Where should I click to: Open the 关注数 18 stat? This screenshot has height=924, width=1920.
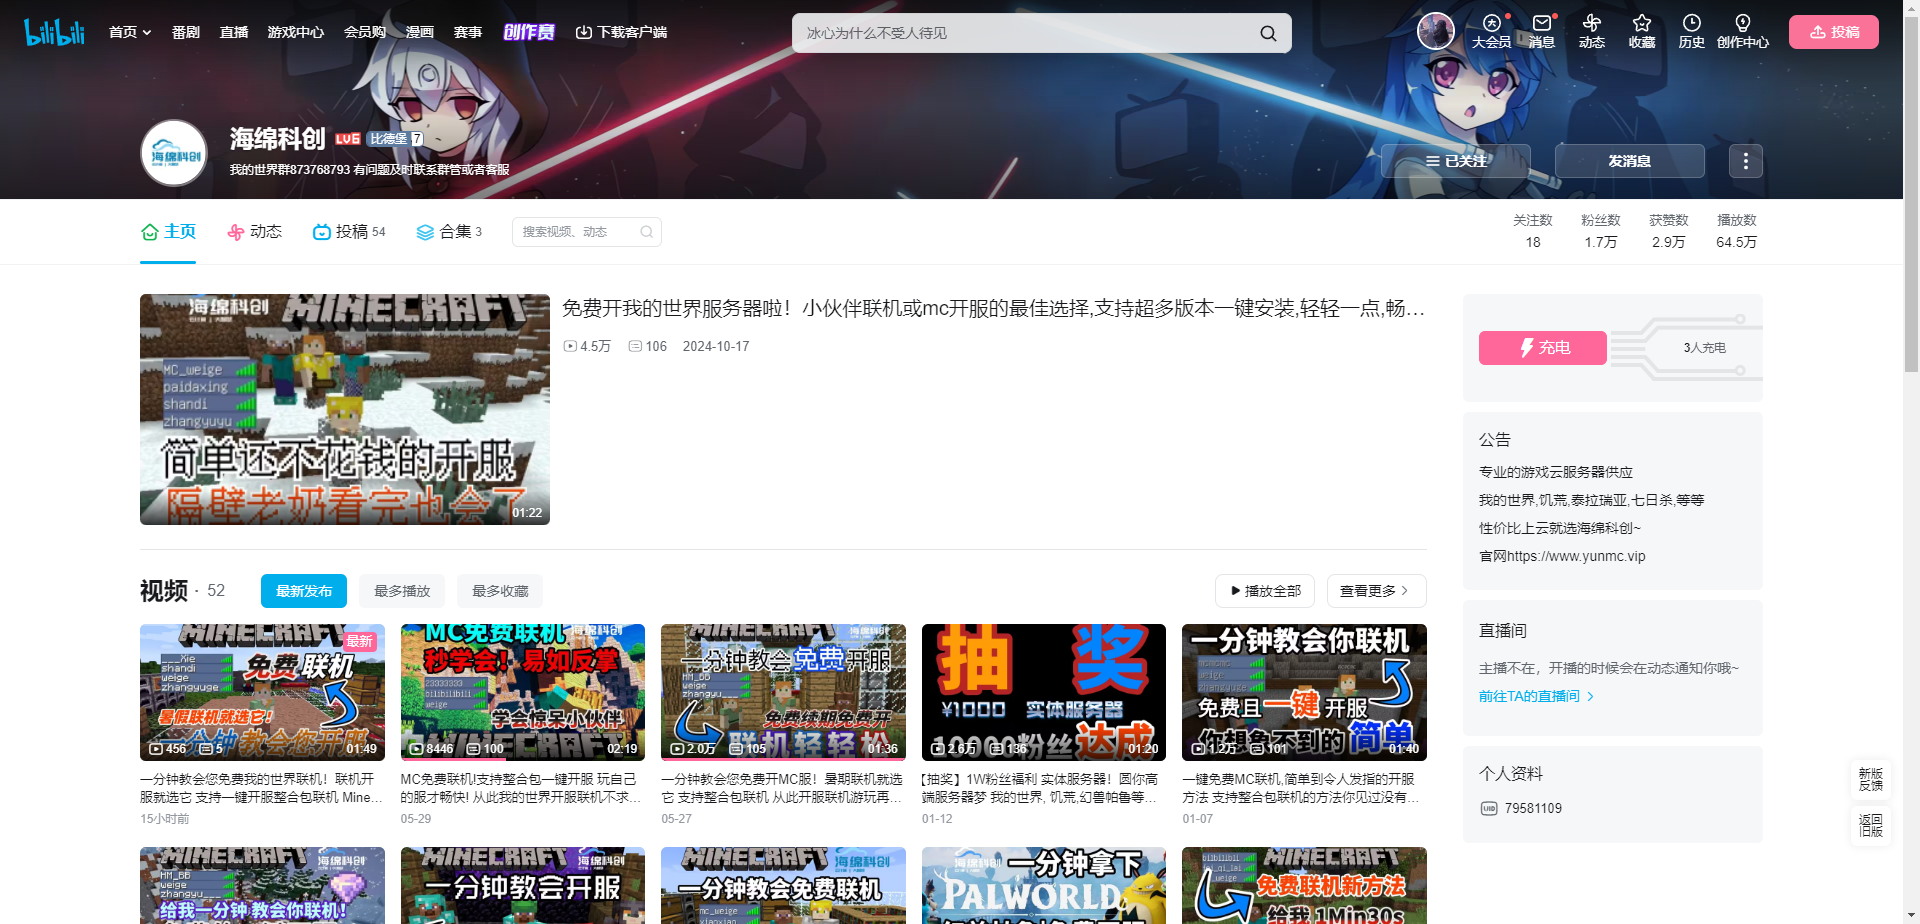[1533, 231]
